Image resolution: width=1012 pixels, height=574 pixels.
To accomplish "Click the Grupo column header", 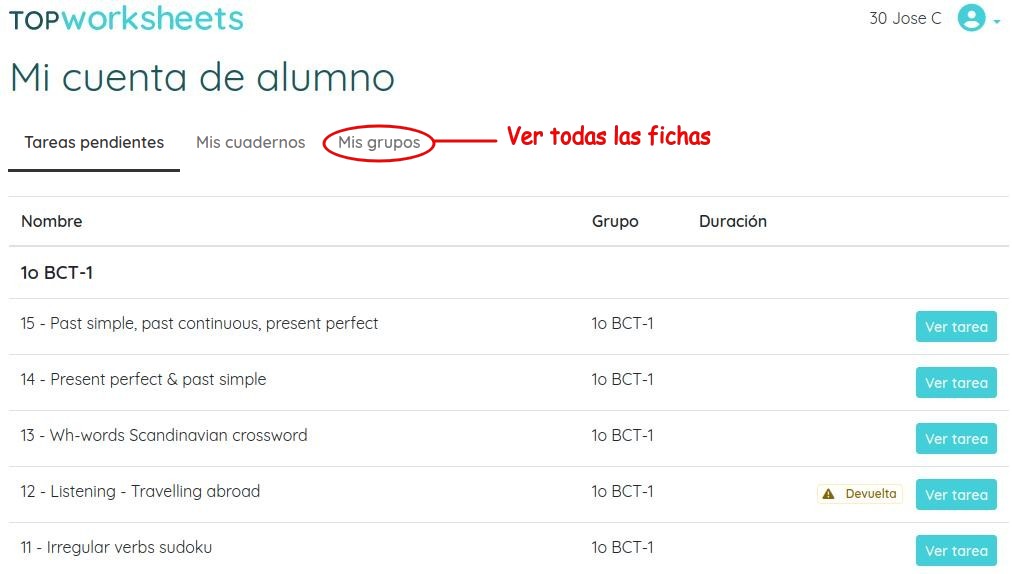I will 615,221.
